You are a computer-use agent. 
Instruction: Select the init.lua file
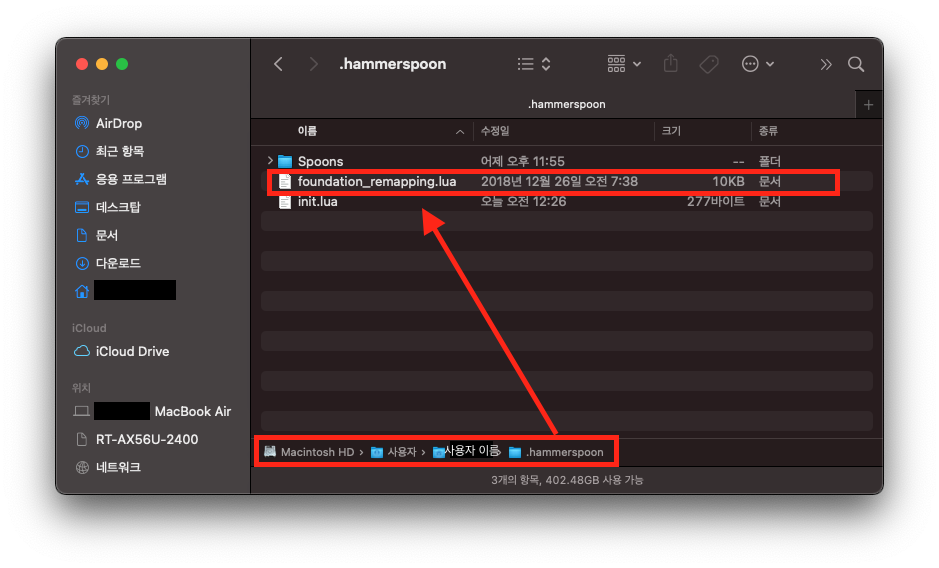[x=567, y=201]
